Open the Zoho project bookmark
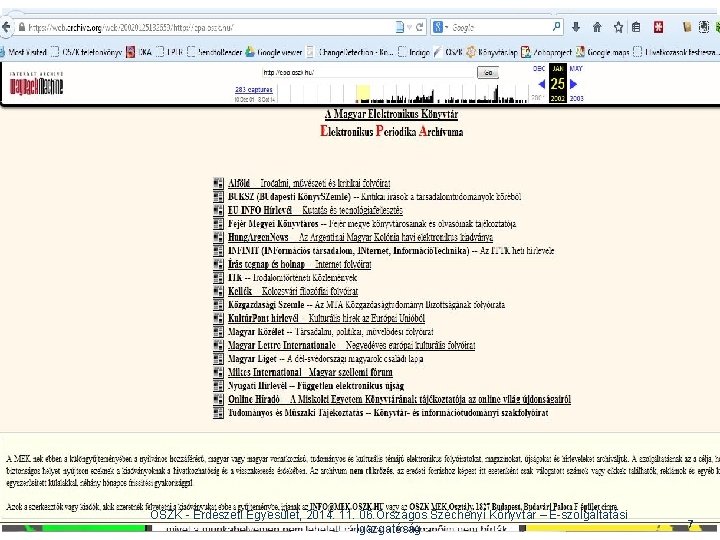Image resolution: width=720 pixels, height=540 pixels. pos(546,52)
